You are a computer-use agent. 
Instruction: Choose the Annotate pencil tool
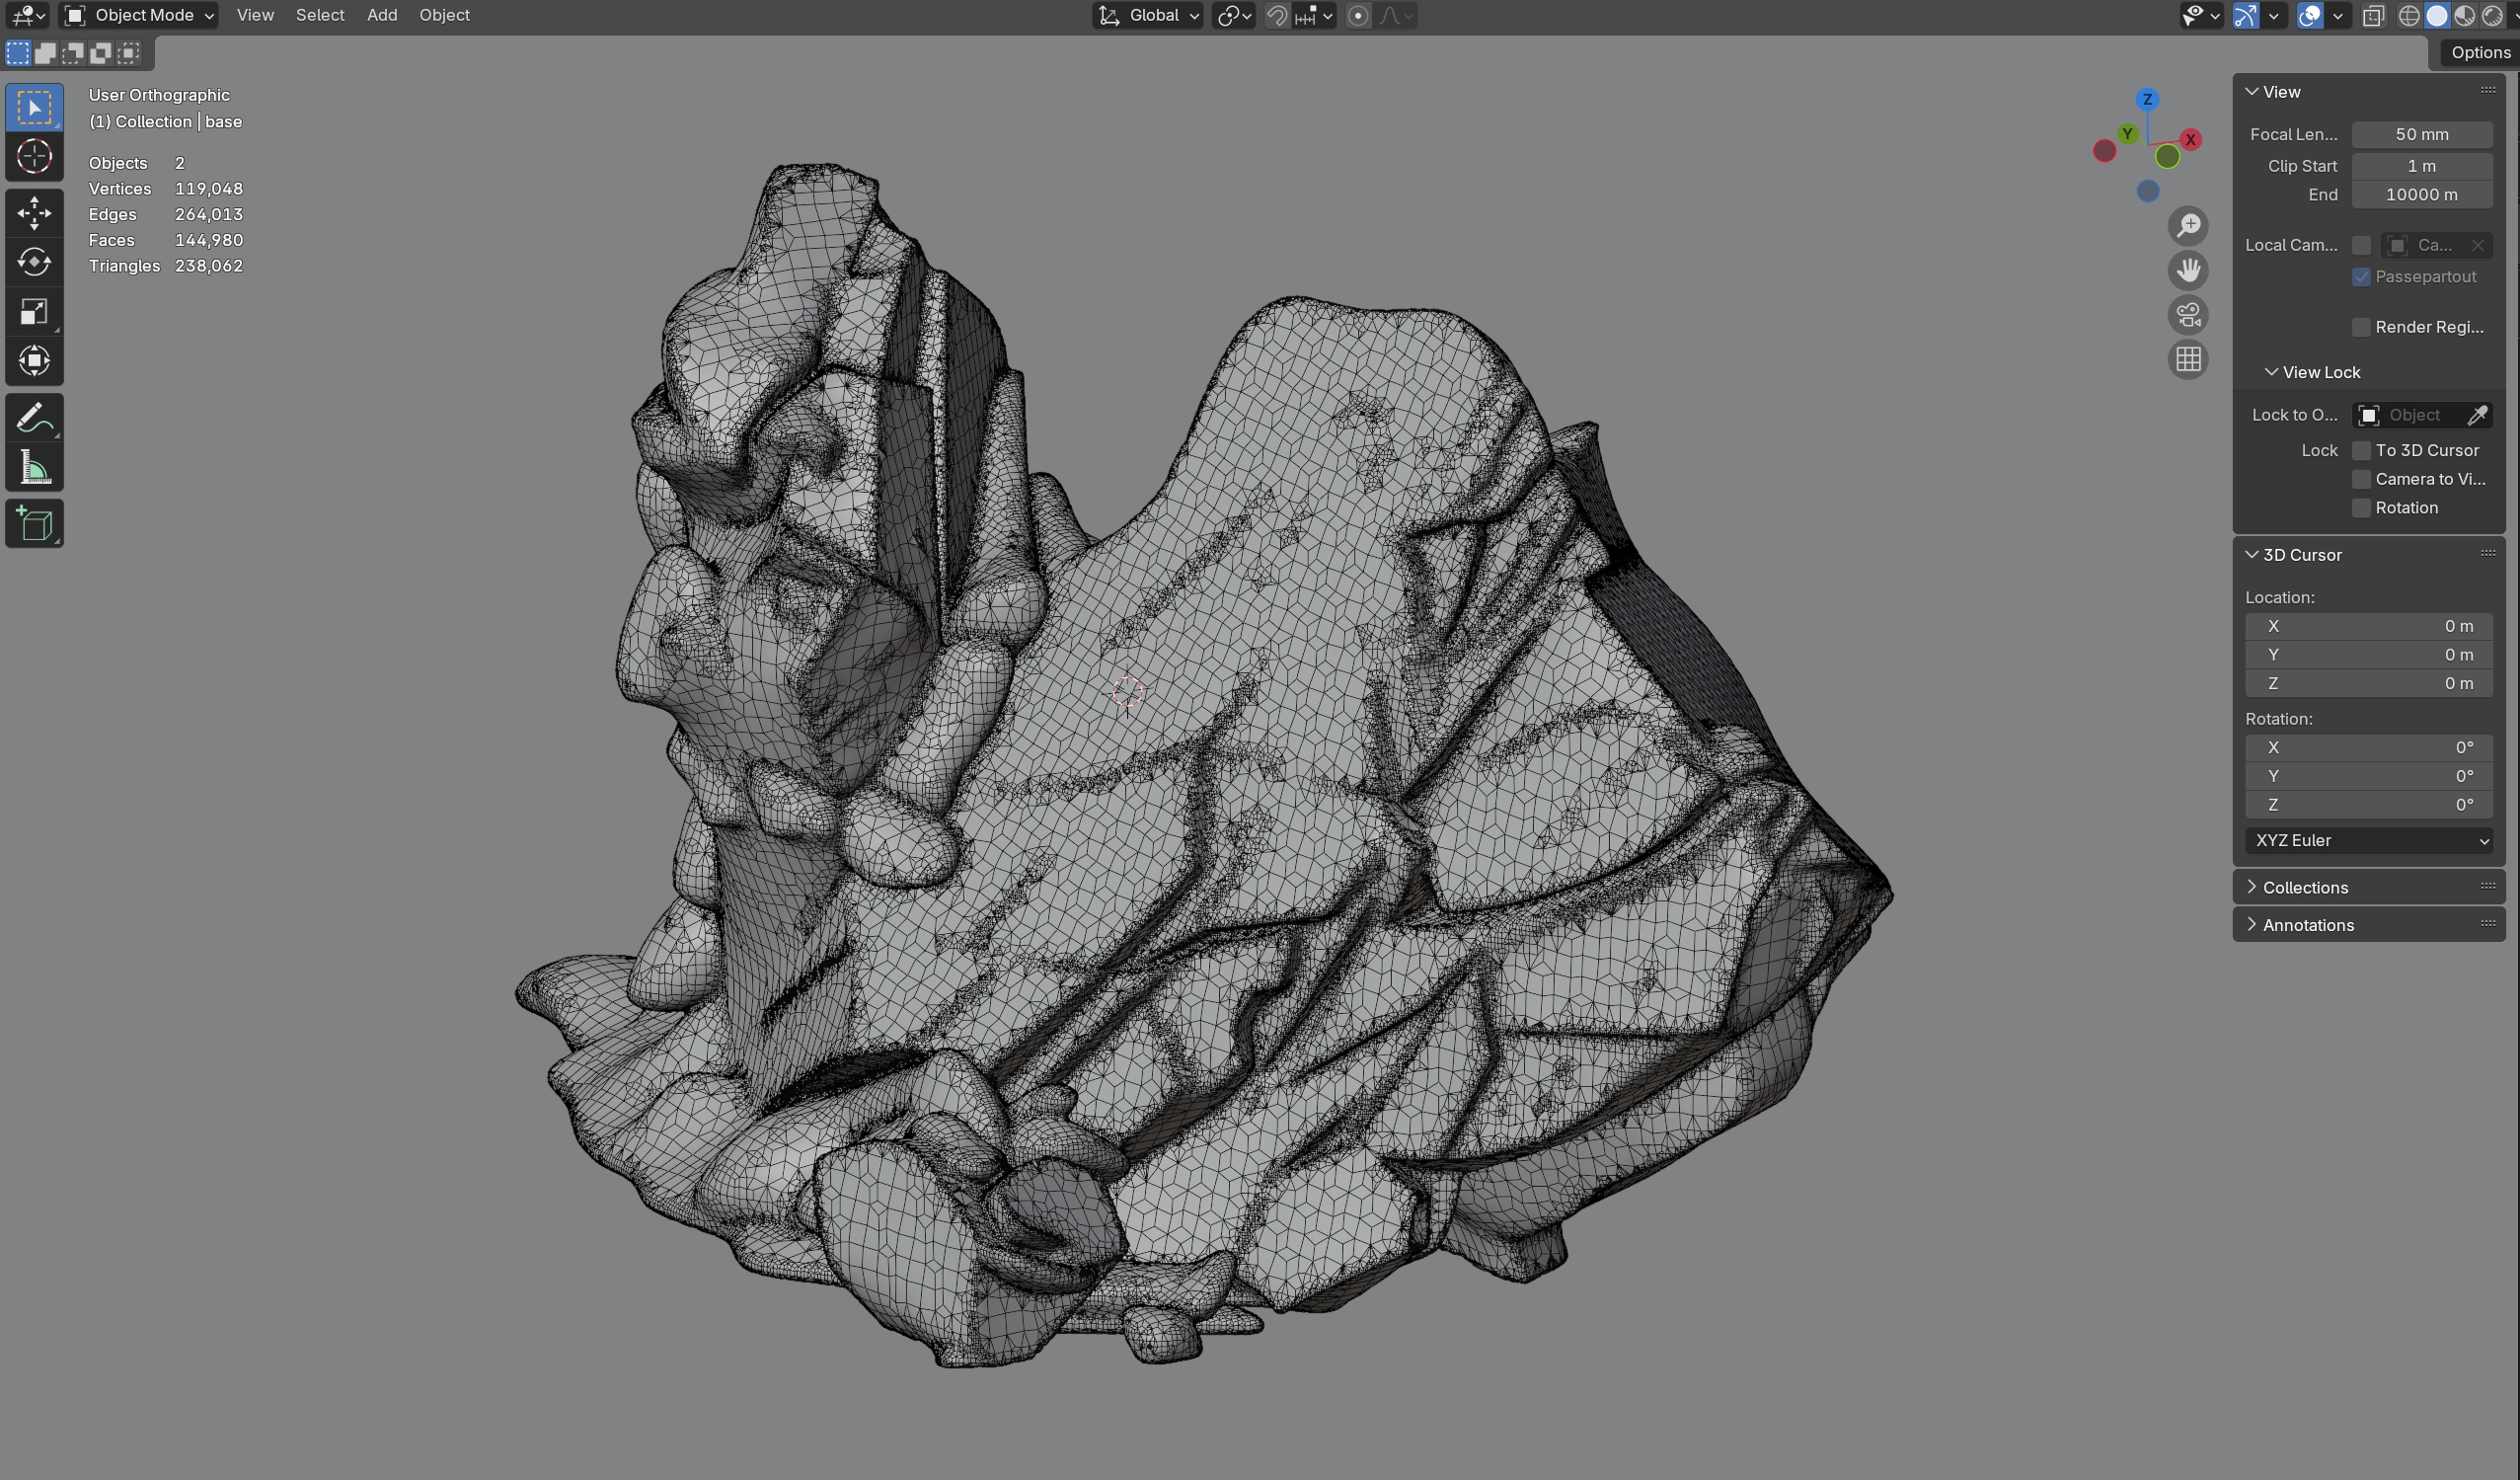(x=34, y=418)
